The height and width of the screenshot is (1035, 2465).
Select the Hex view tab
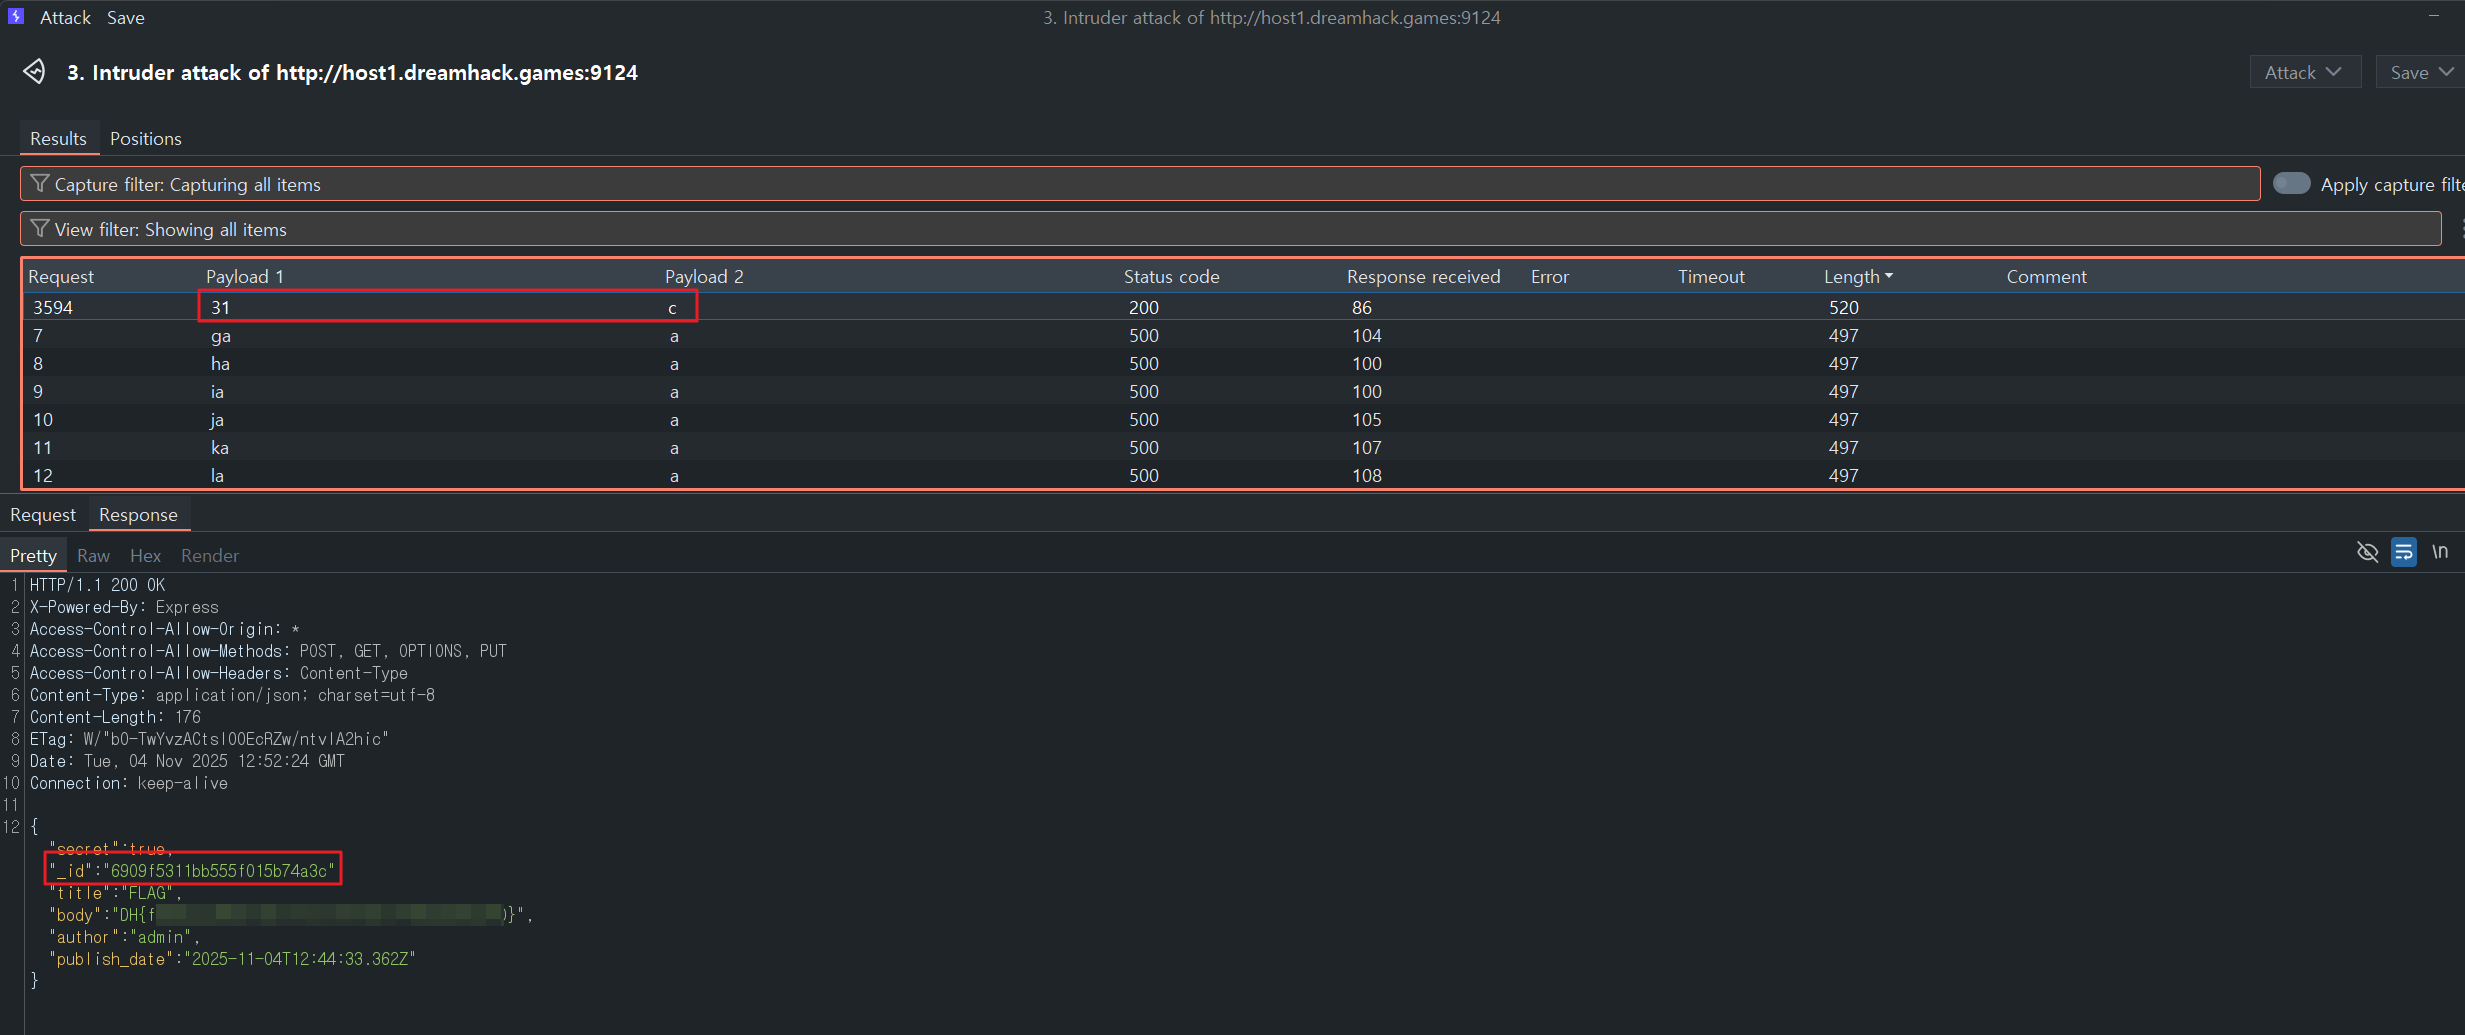click(145, 556)
